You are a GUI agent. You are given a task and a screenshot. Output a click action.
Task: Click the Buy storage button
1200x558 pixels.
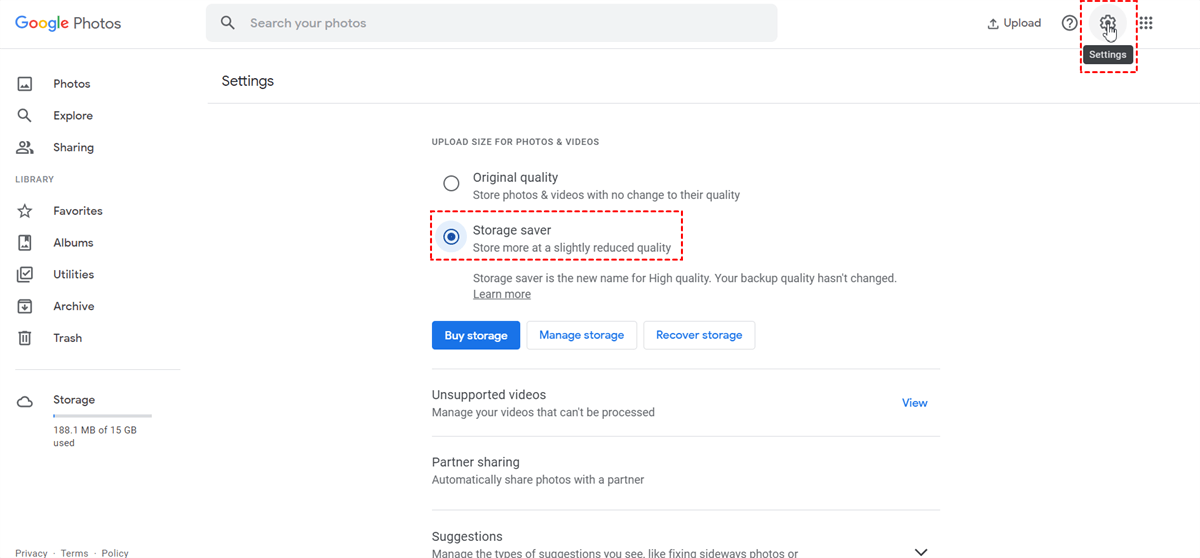pos(476,335)
